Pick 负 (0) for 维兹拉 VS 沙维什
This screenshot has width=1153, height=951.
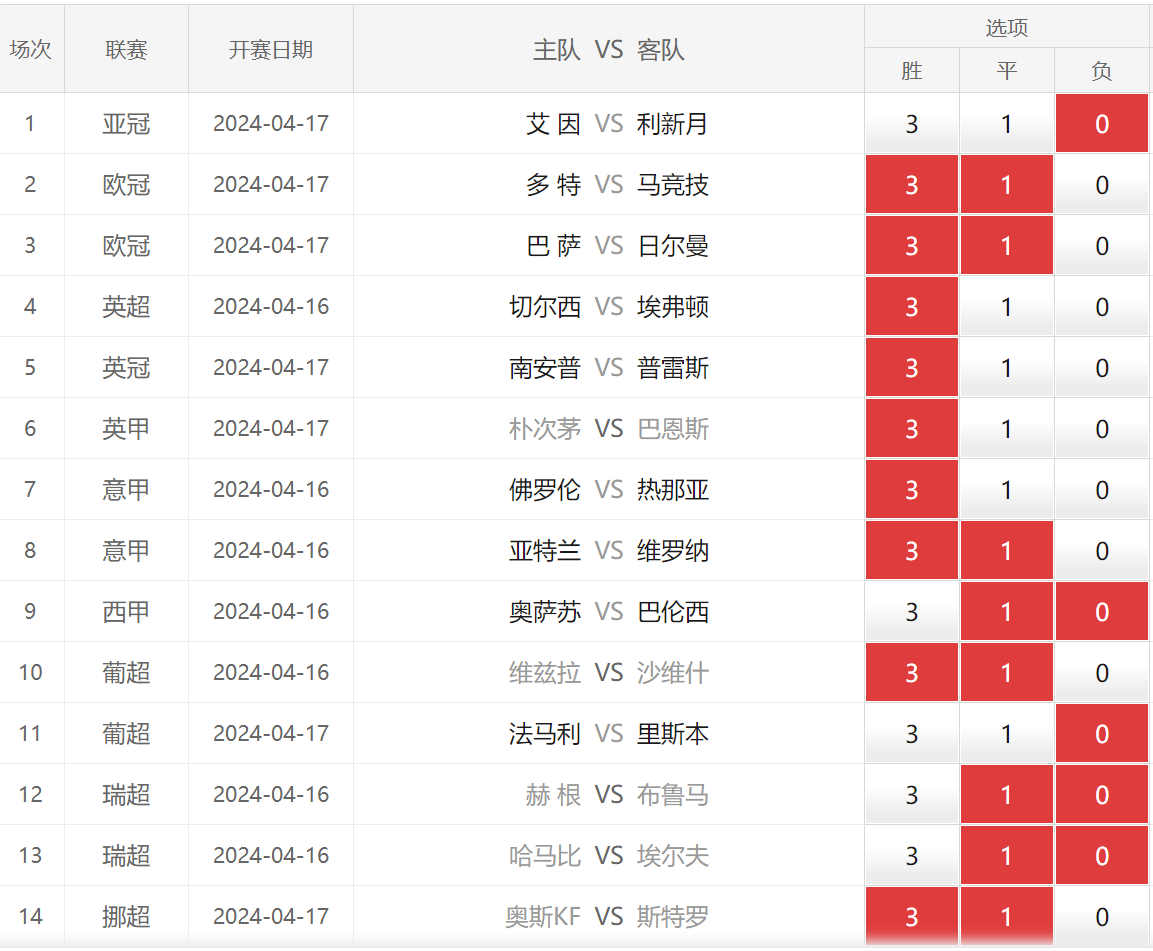point(1102,673)
